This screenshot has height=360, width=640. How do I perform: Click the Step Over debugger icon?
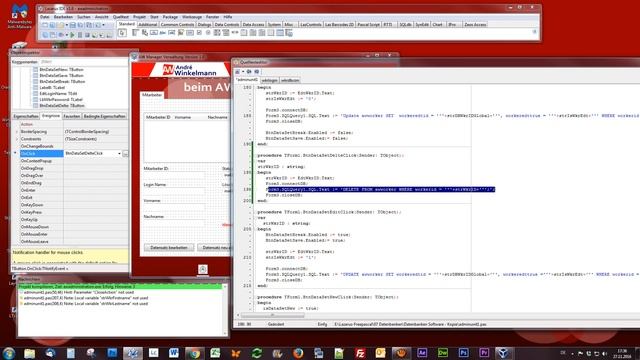pyautogui.click(x=102, y=35)
